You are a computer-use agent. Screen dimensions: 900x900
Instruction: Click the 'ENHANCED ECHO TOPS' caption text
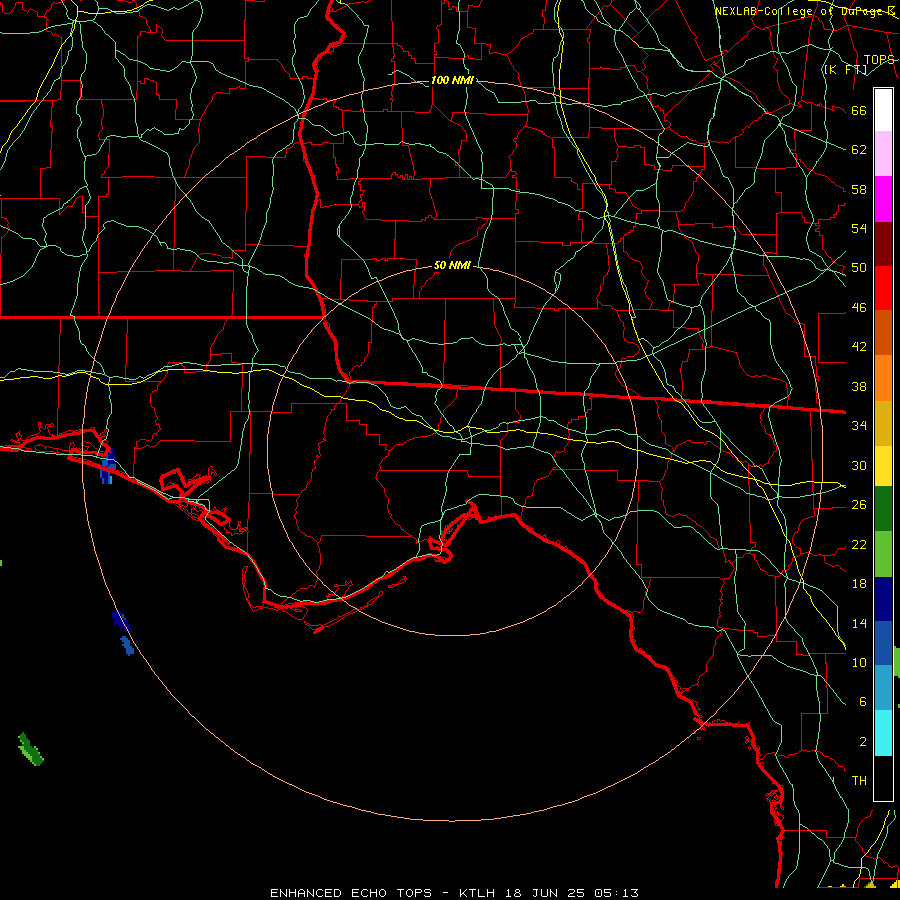point(350,893)
